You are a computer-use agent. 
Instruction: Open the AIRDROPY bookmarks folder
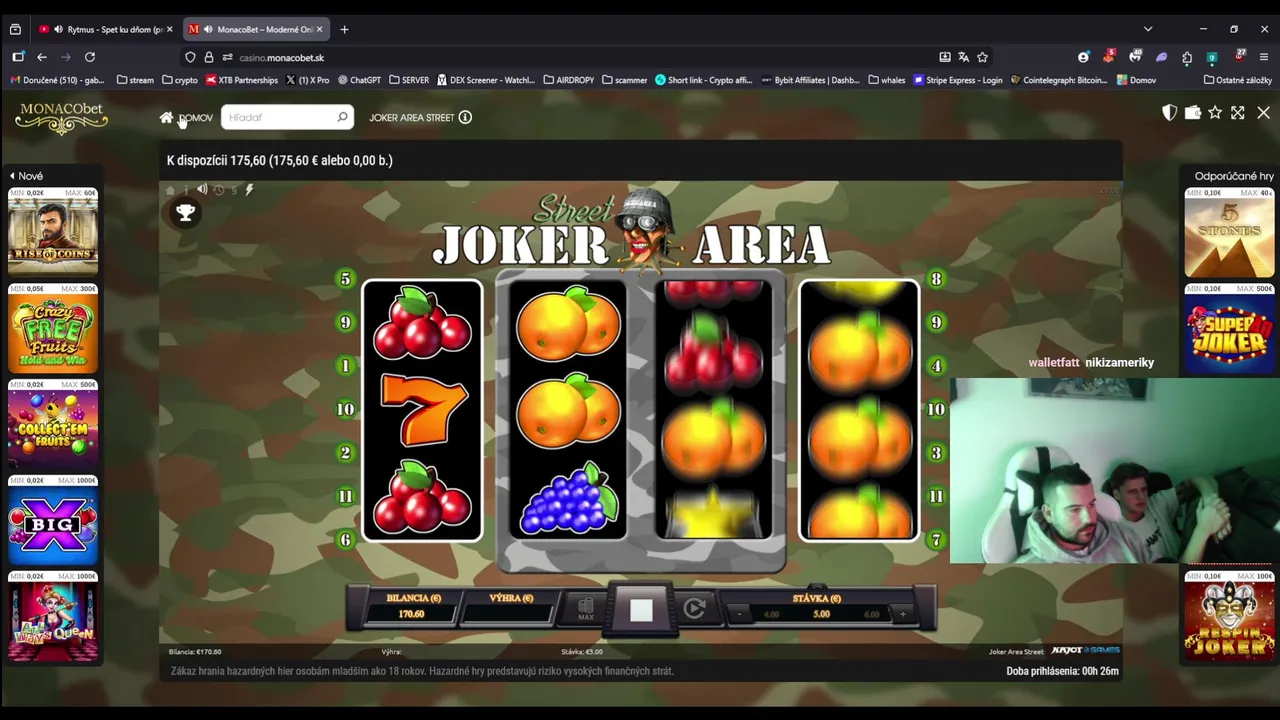pos(570,80)
